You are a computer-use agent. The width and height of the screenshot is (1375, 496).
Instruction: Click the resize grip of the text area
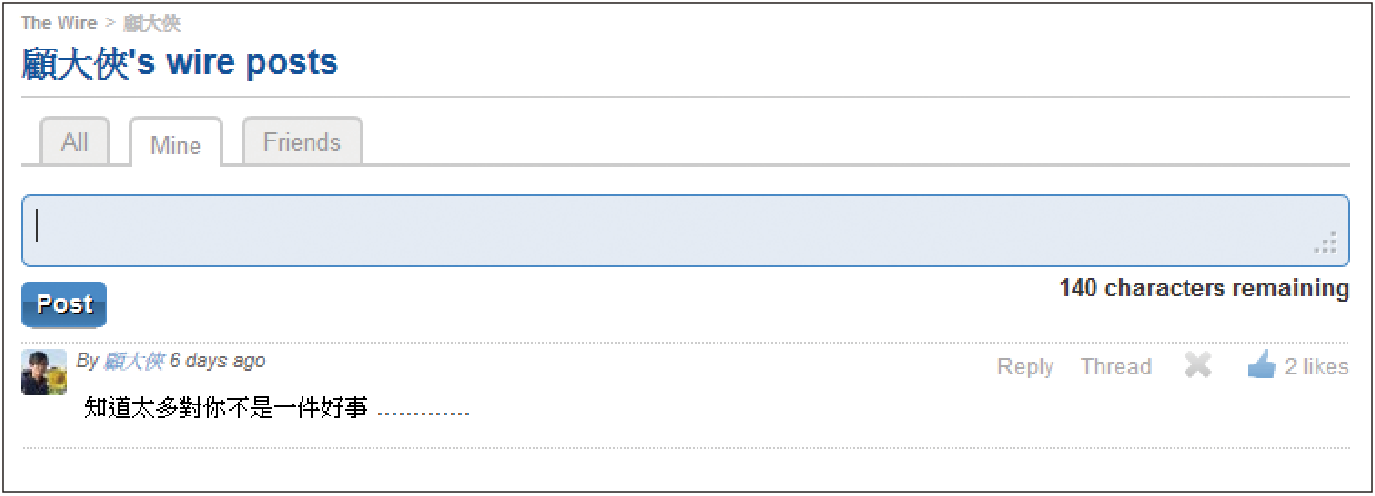pos(1326,242)
